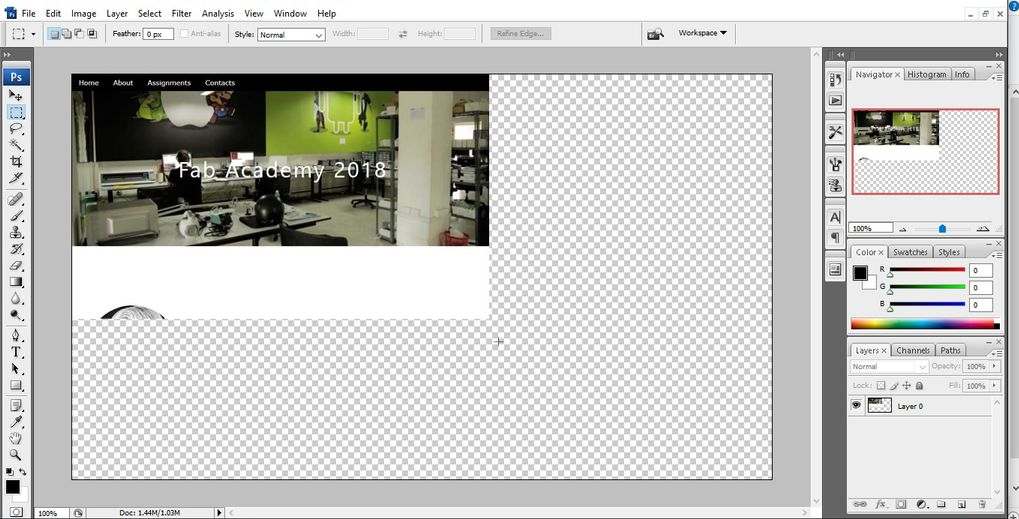Image resolution: width=1019 pixels, height=519 pixels.
Task: Select the History Brush tool
Action: click(x=16, y=249)
